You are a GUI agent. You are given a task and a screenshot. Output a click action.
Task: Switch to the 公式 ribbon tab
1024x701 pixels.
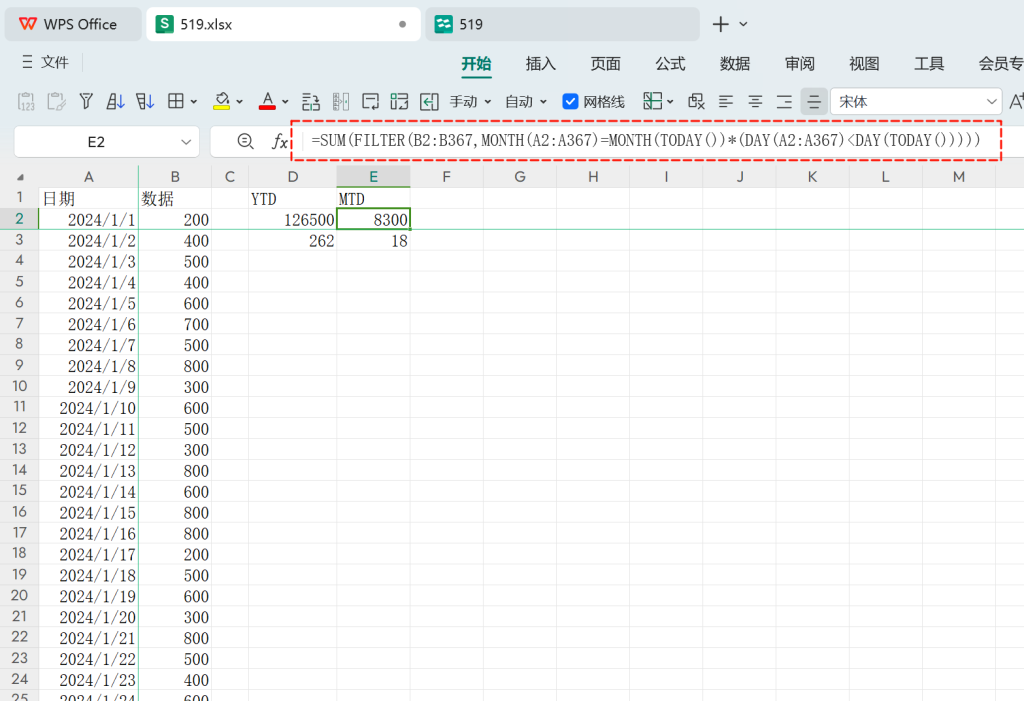[x=670, y=63]
